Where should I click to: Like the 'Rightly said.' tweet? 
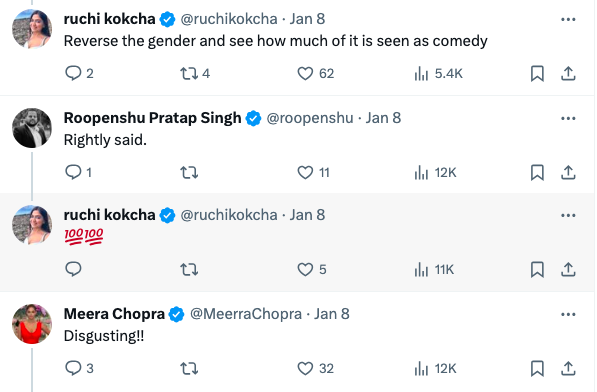point(305,172)
